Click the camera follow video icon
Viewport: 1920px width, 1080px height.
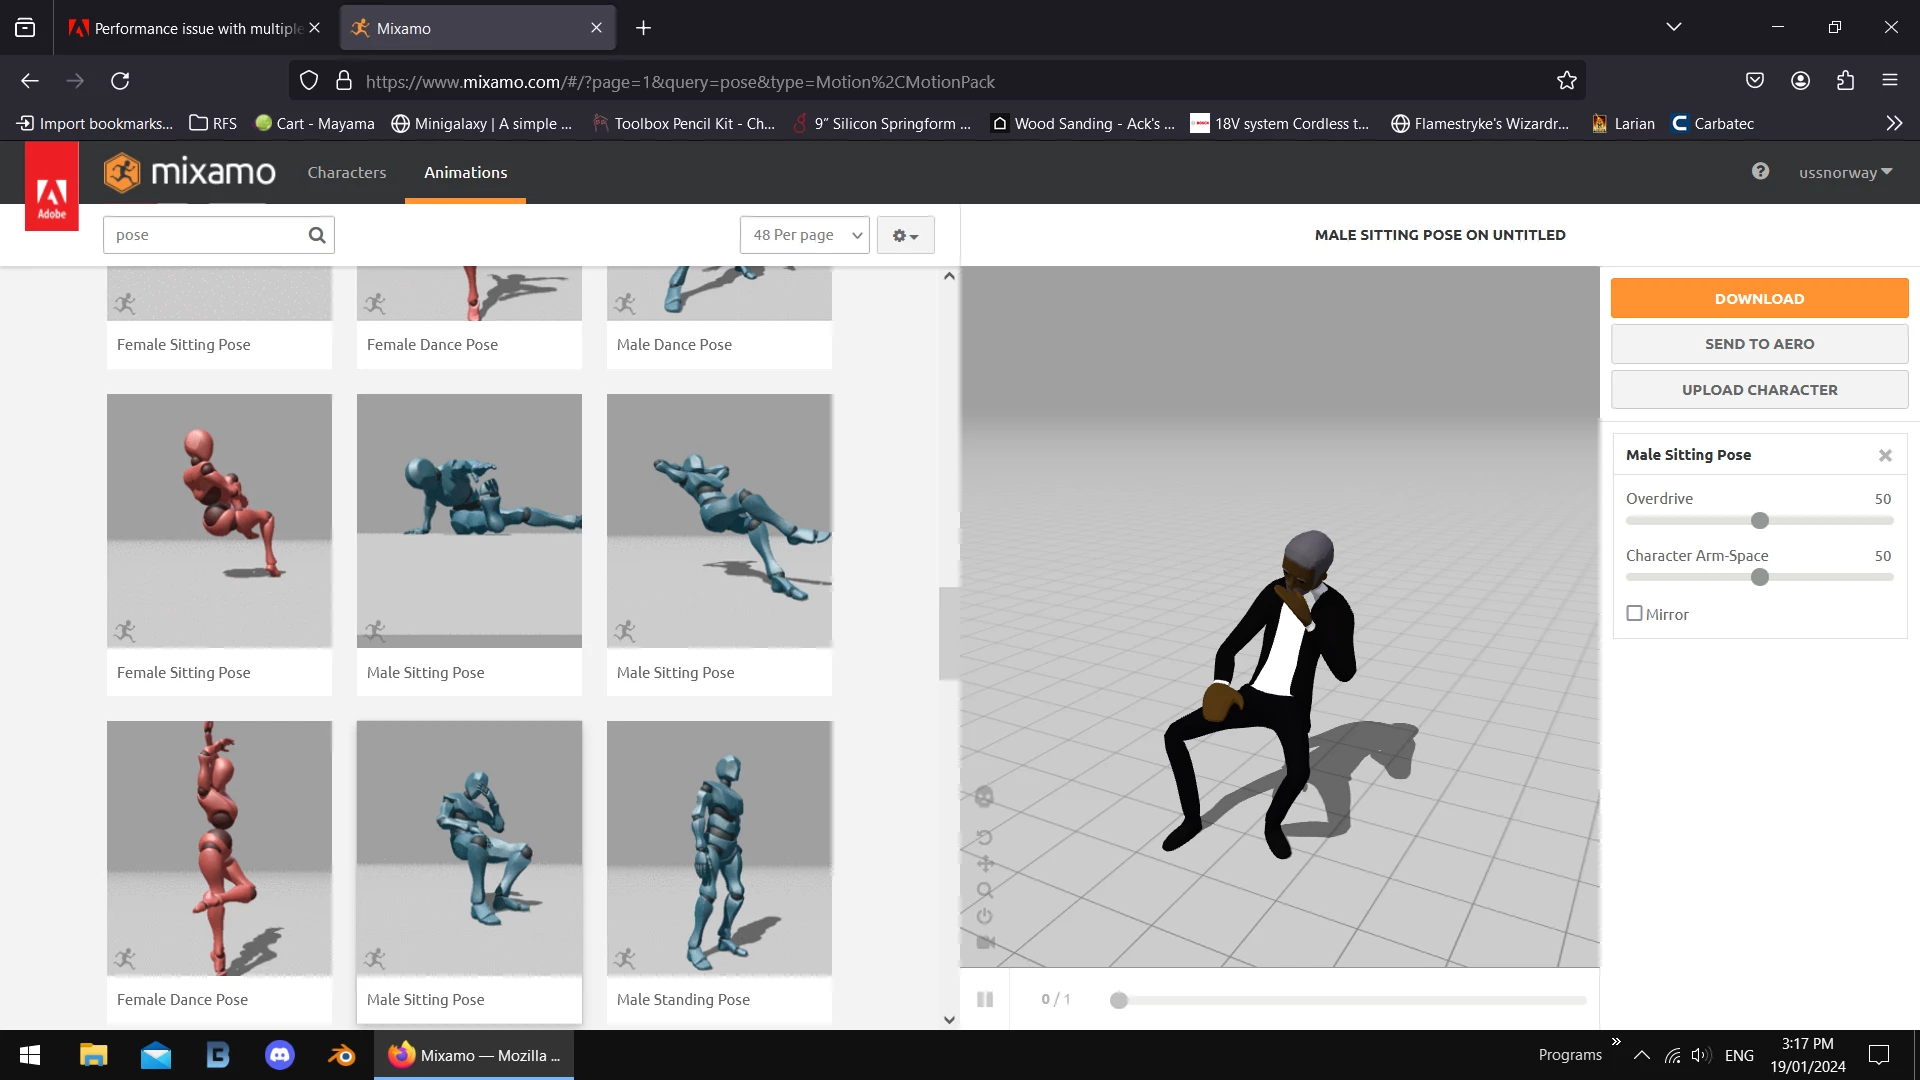point(985,942)
